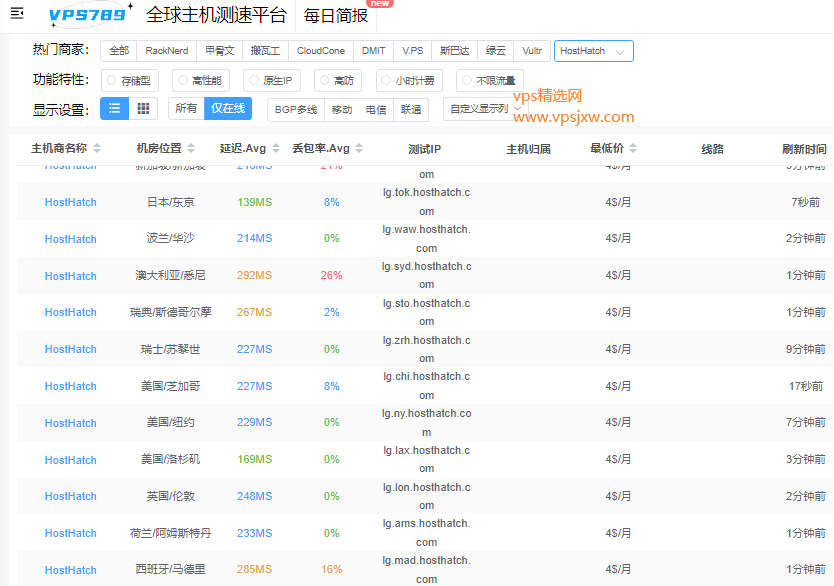This screenshot has width=834, height=586.
Task: Expand the 自定义显示列 dropdown
Action: click(x=485, y=109)
